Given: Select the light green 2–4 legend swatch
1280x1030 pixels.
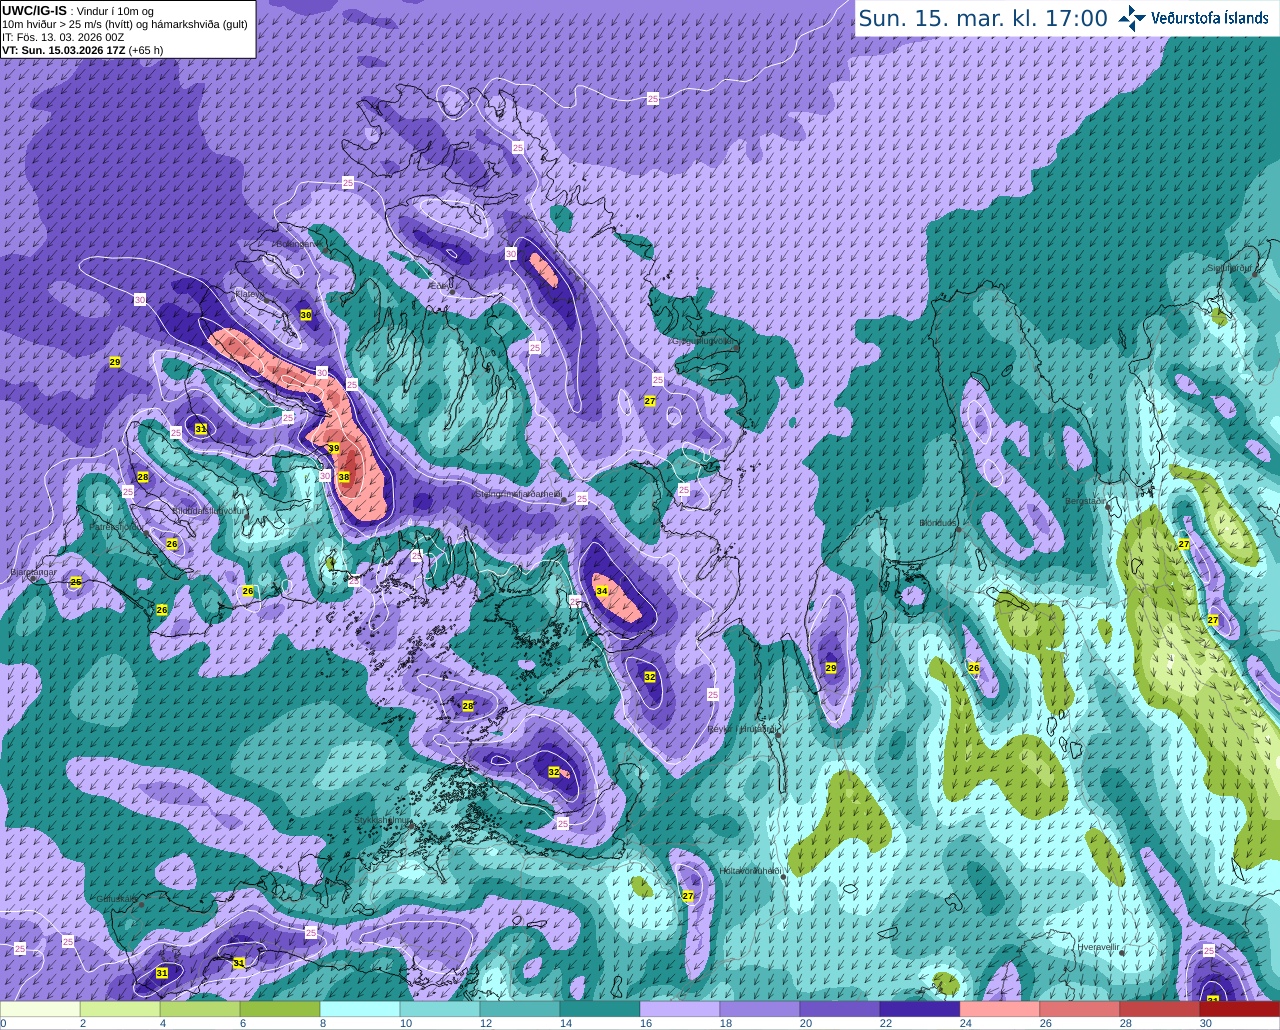Looking at the screenshot, I should [120, 1009].
